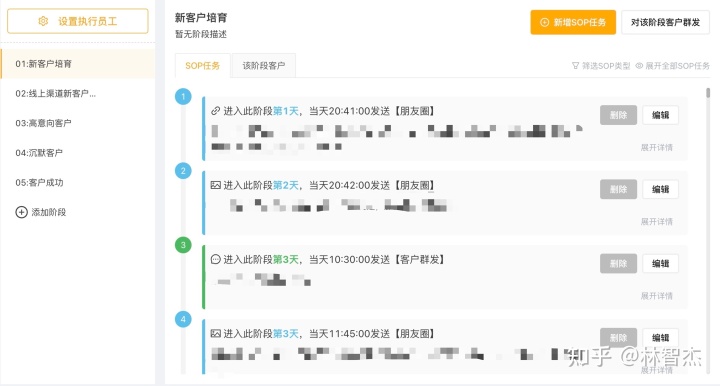Expand details of task 1 via 展开详情
This screenshot has height=386, width=720.
pyautogui.click(x=657, y=147)
